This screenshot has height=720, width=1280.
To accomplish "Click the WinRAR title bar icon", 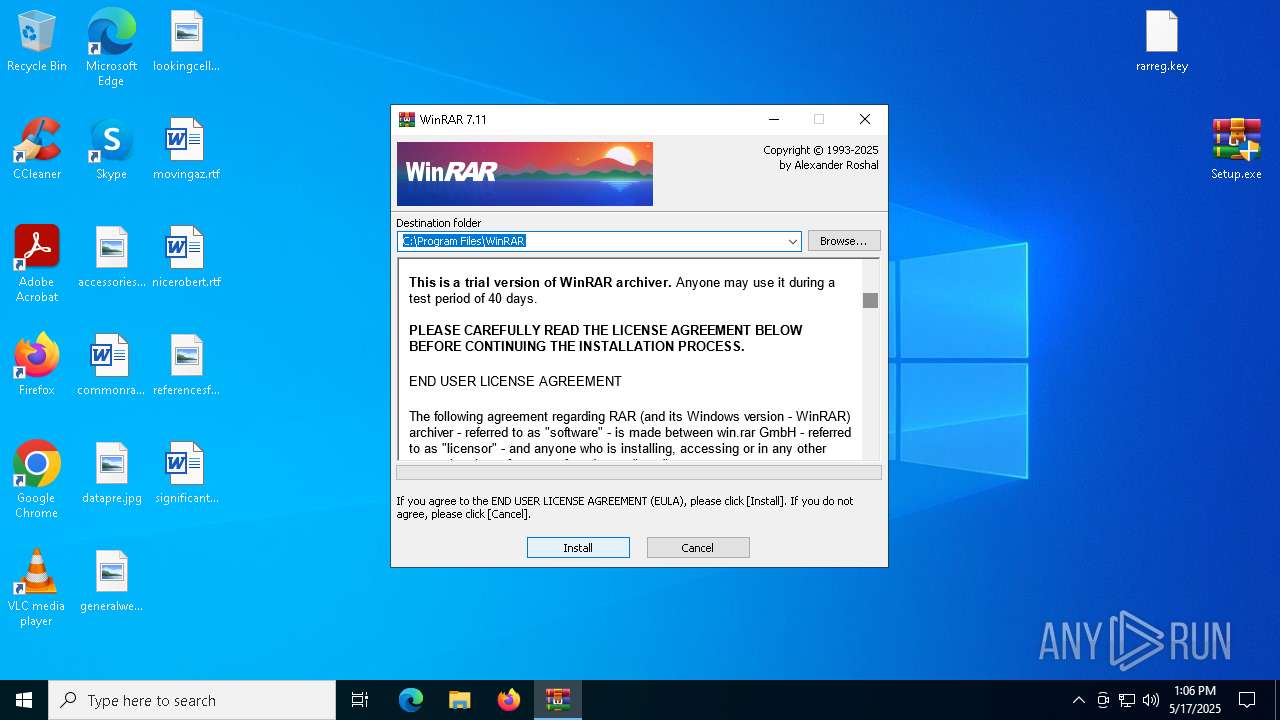I will coord(406,119).
